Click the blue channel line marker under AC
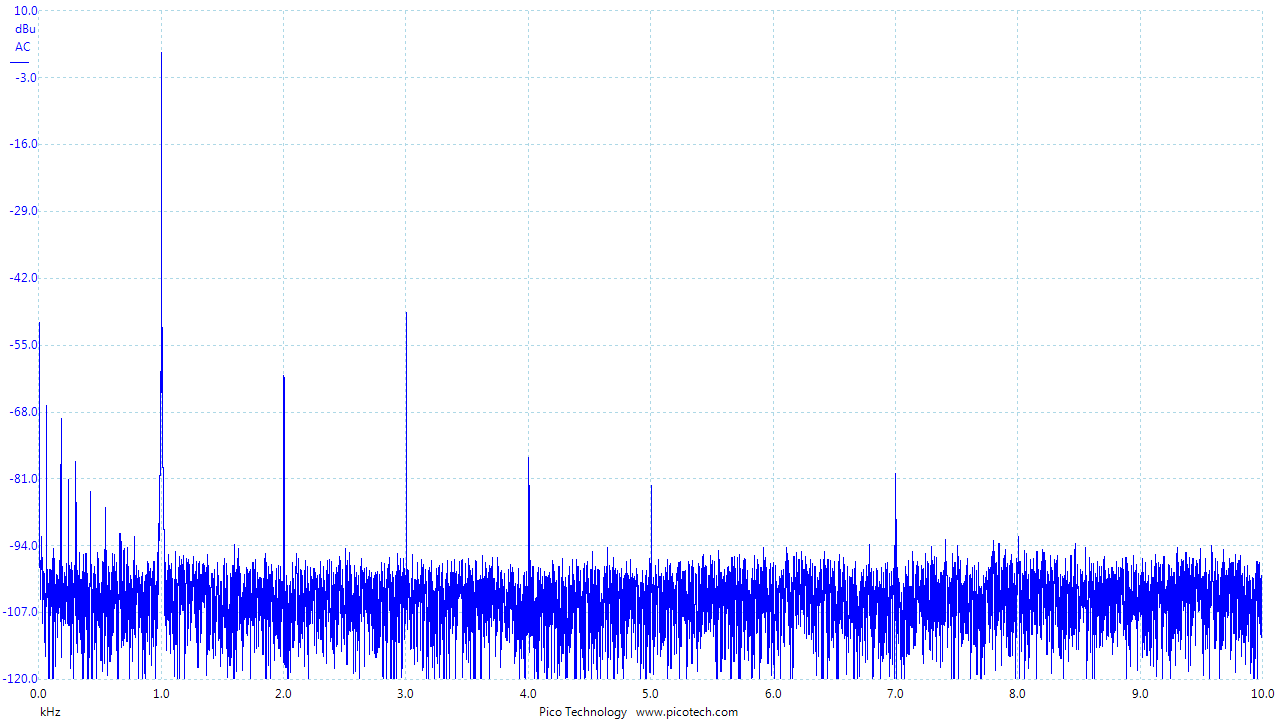This screenshot has width=1280, height=720. tap(20, 63)
